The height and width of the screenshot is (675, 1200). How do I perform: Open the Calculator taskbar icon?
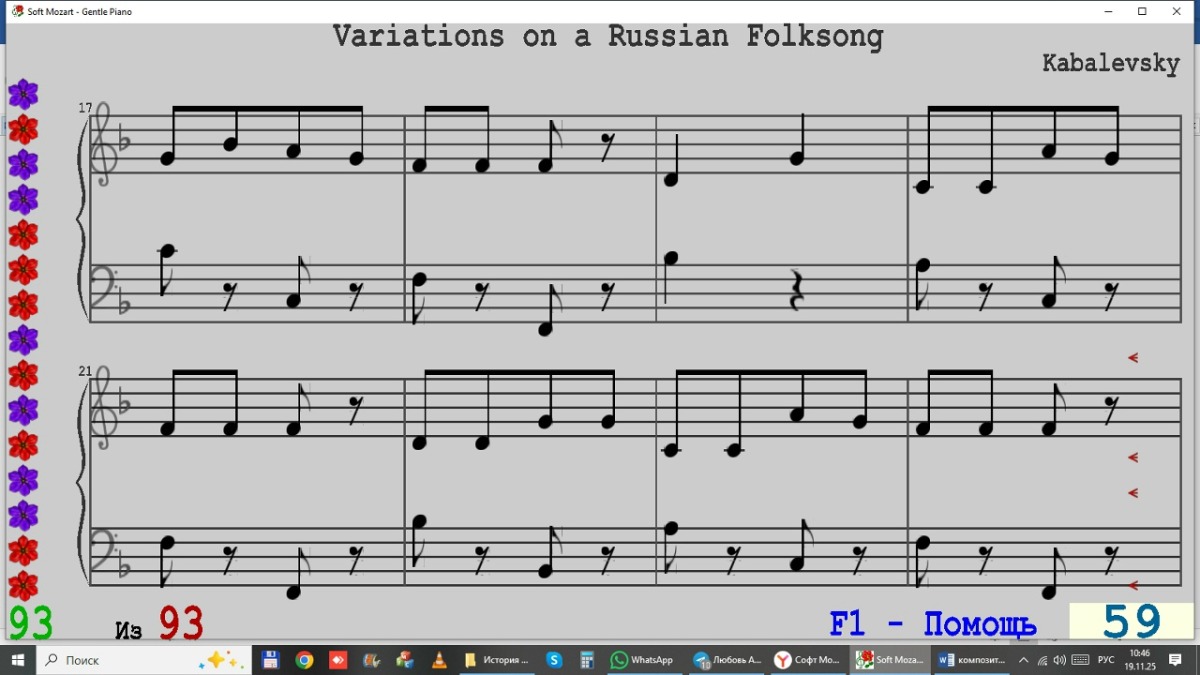[587, 660]
